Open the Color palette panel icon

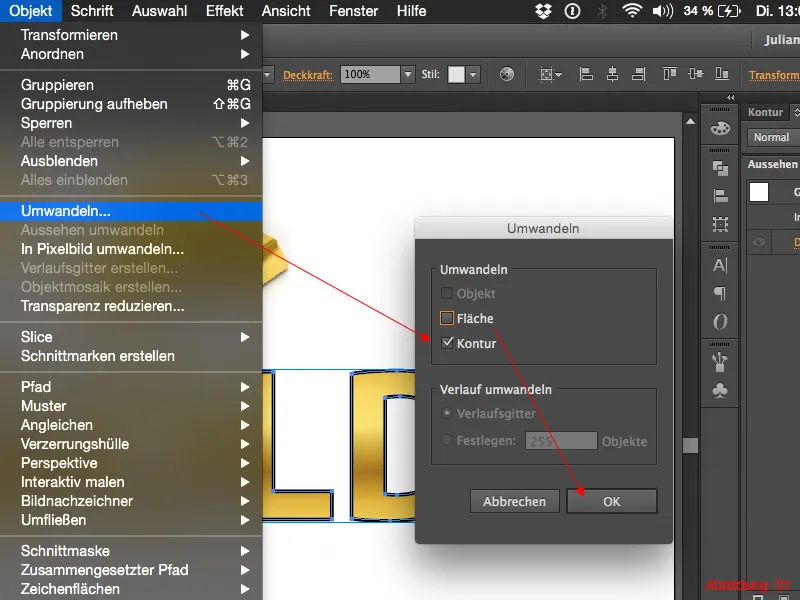coord(720,129)
